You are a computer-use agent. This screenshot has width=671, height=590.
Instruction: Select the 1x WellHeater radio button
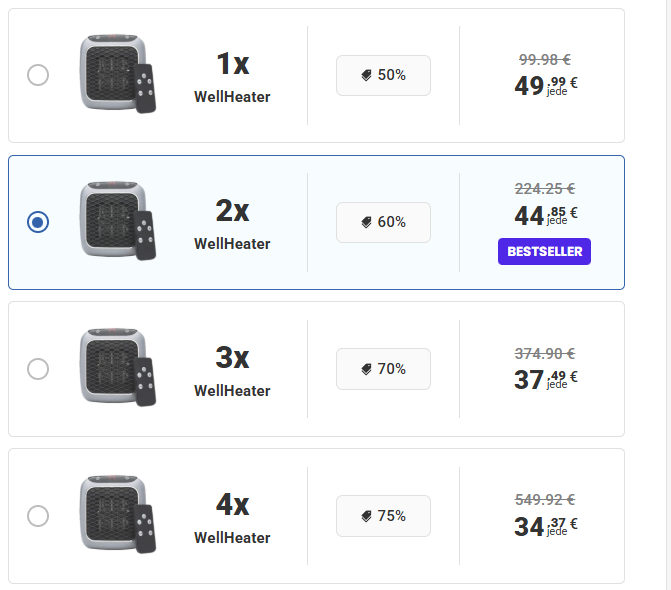(38, 75)
